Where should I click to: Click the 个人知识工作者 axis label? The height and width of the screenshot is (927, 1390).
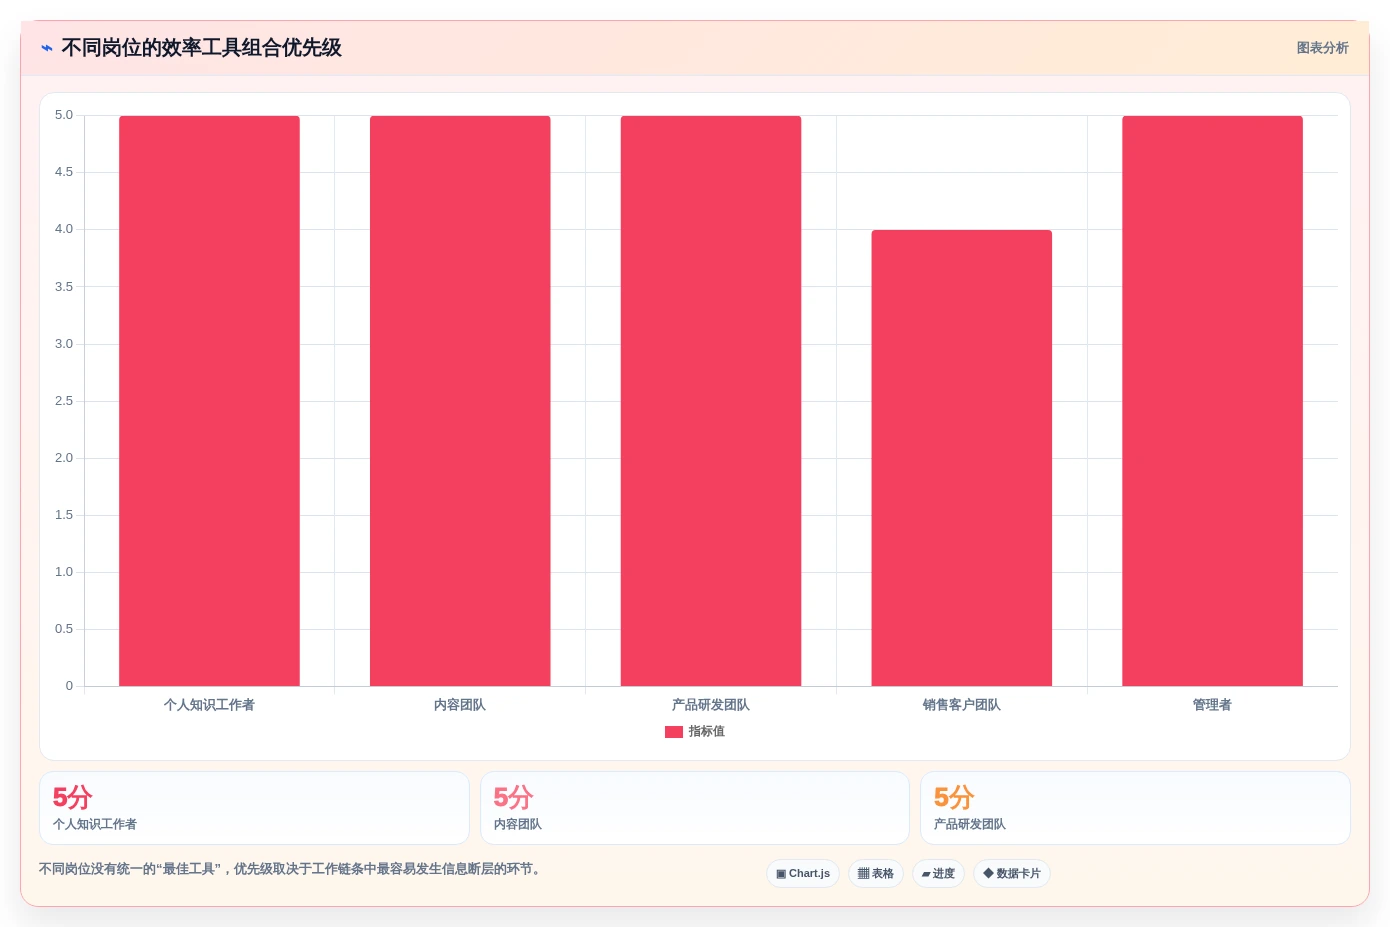coord(209,705)
